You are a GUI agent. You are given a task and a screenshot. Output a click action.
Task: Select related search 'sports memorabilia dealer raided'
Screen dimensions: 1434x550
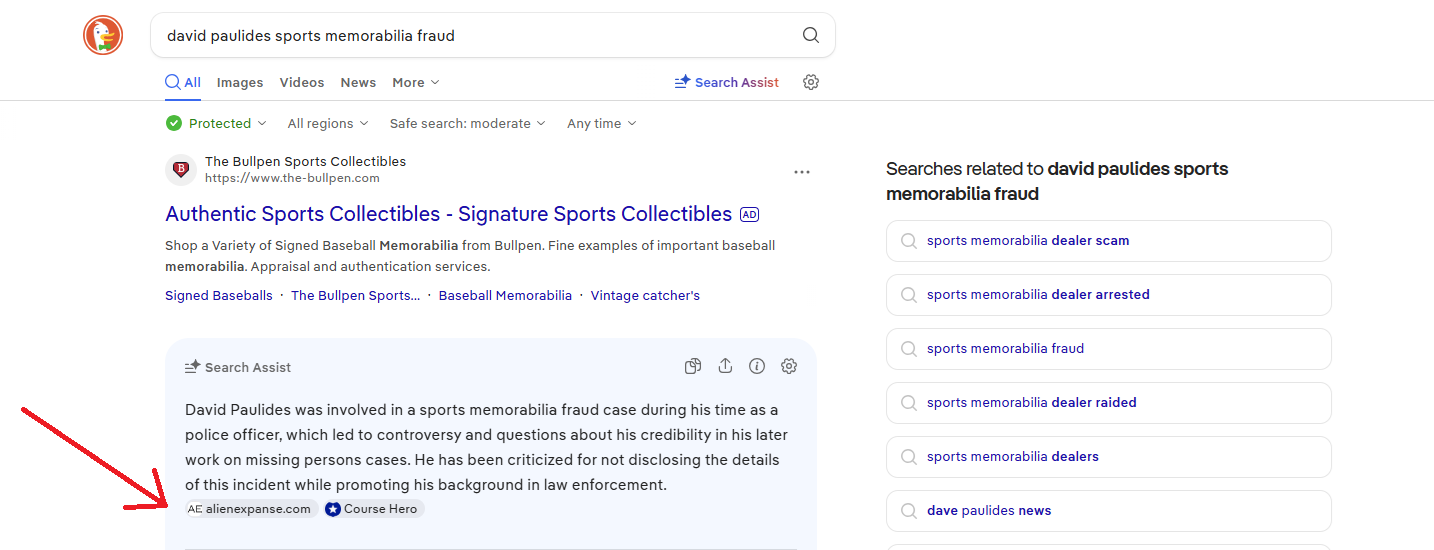point(1109,403)
